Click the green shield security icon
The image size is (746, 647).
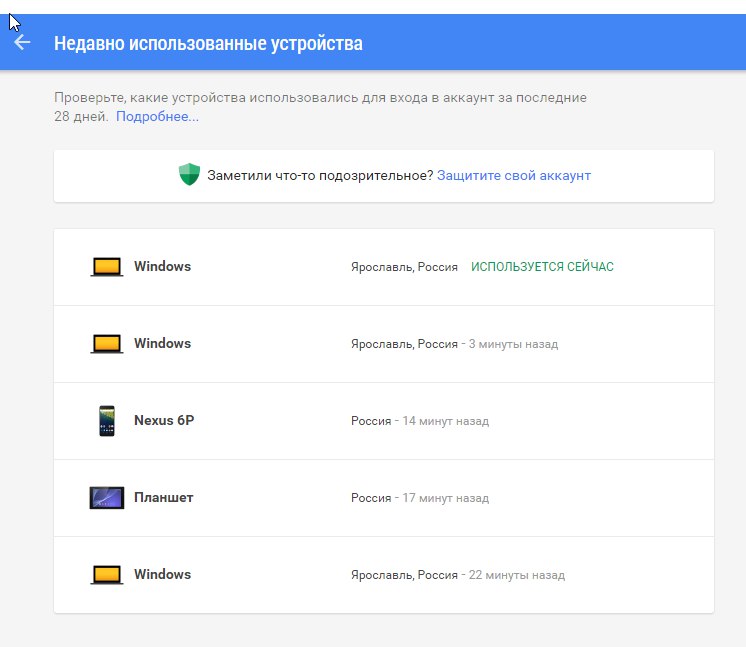click(x=189, y=174)
